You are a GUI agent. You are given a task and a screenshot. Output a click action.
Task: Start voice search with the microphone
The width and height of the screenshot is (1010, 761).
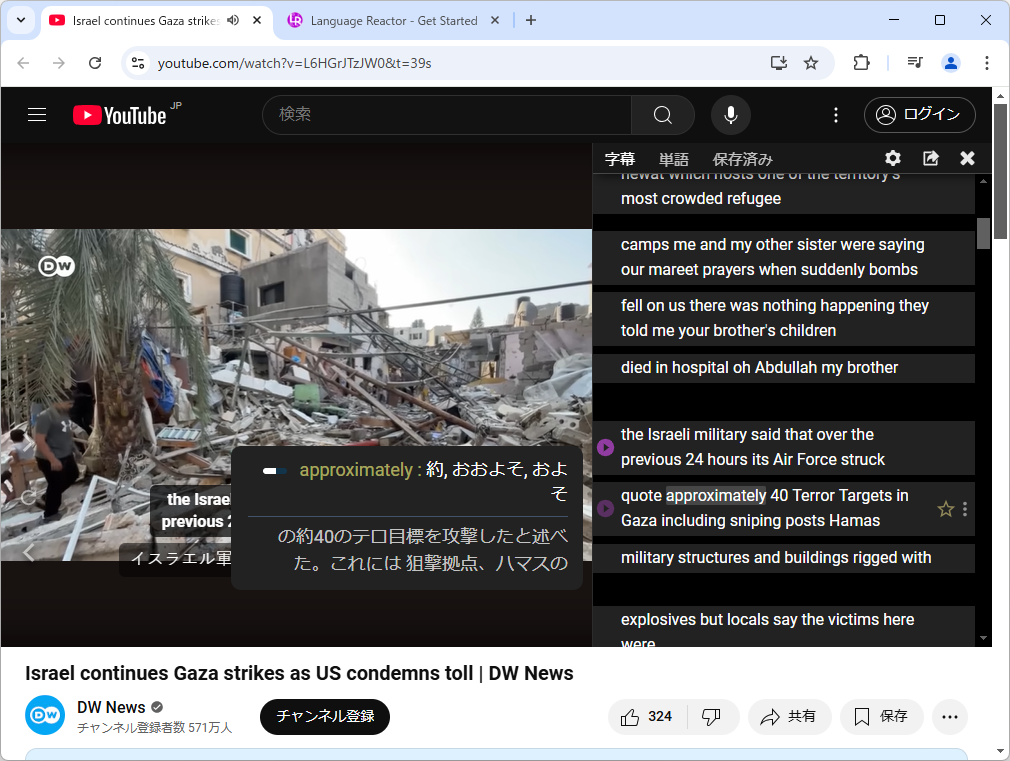click(730, 115)
